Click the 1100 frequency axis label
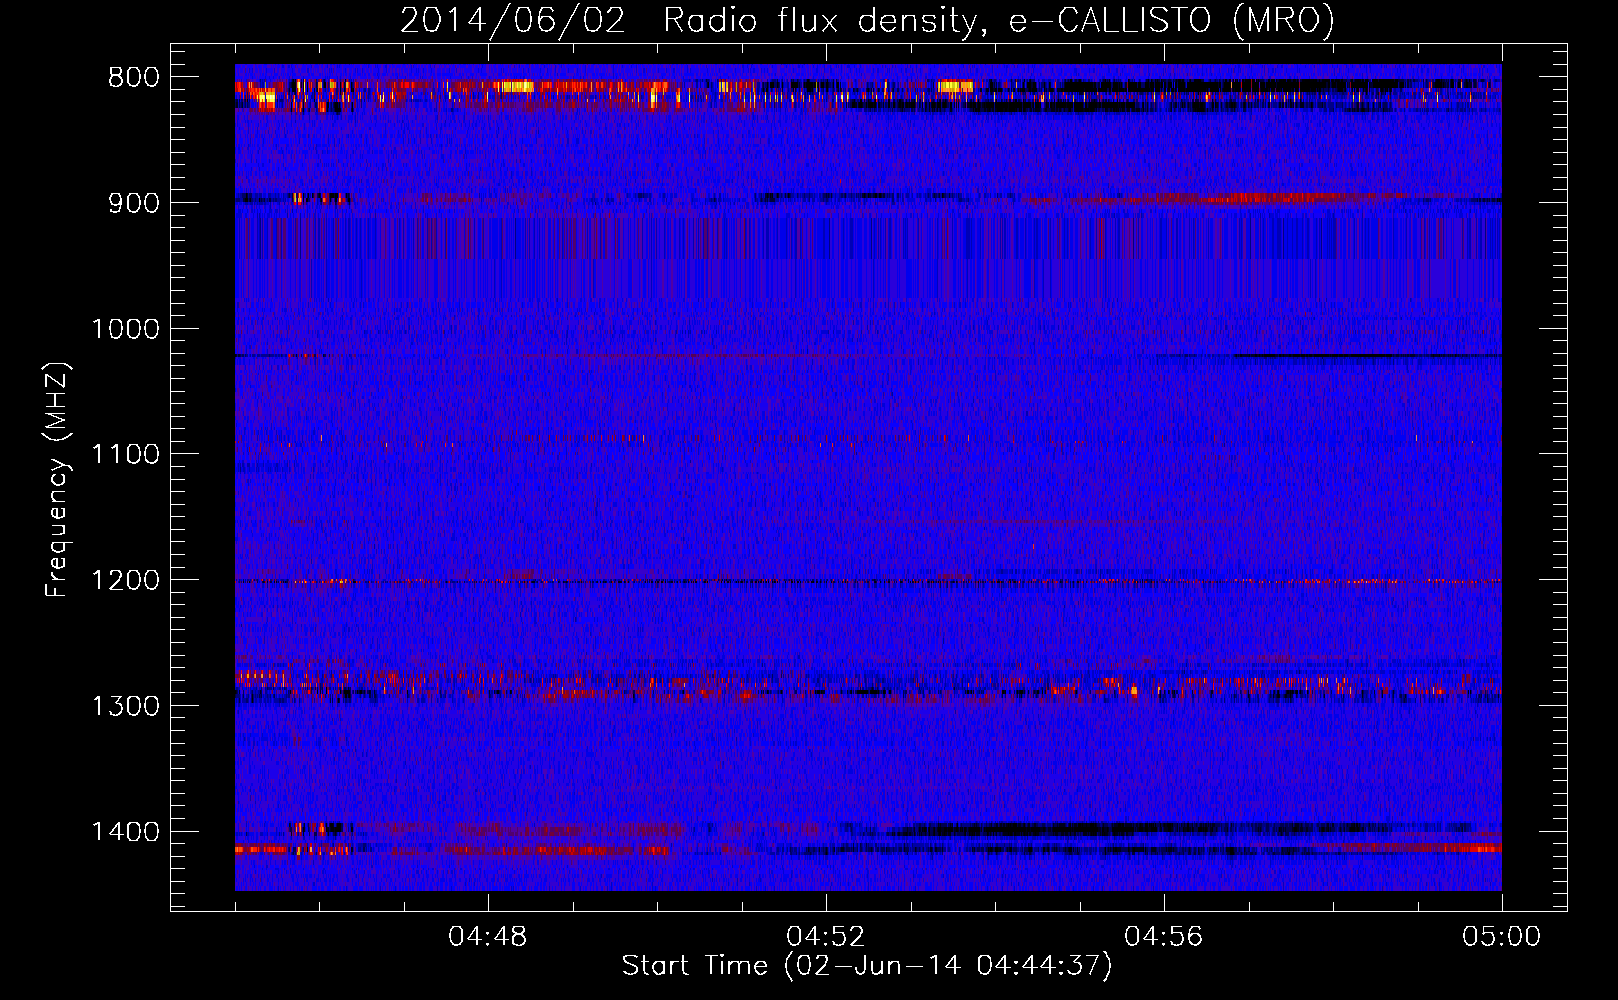Viewport: 1618px width, 1000px height. pyautogui.click(x=125, y=455)
